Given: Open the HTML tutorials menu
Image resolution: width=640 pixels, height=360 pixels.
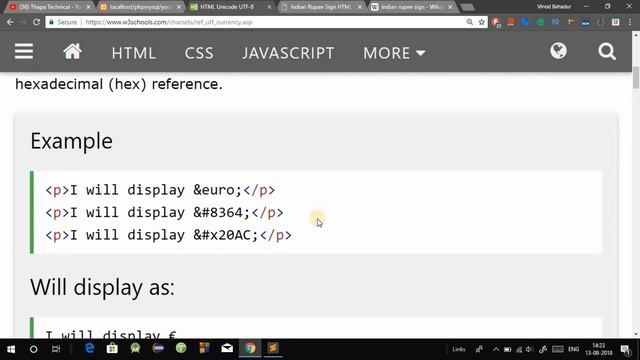Looking at the screenshot, I should [133, 53].
